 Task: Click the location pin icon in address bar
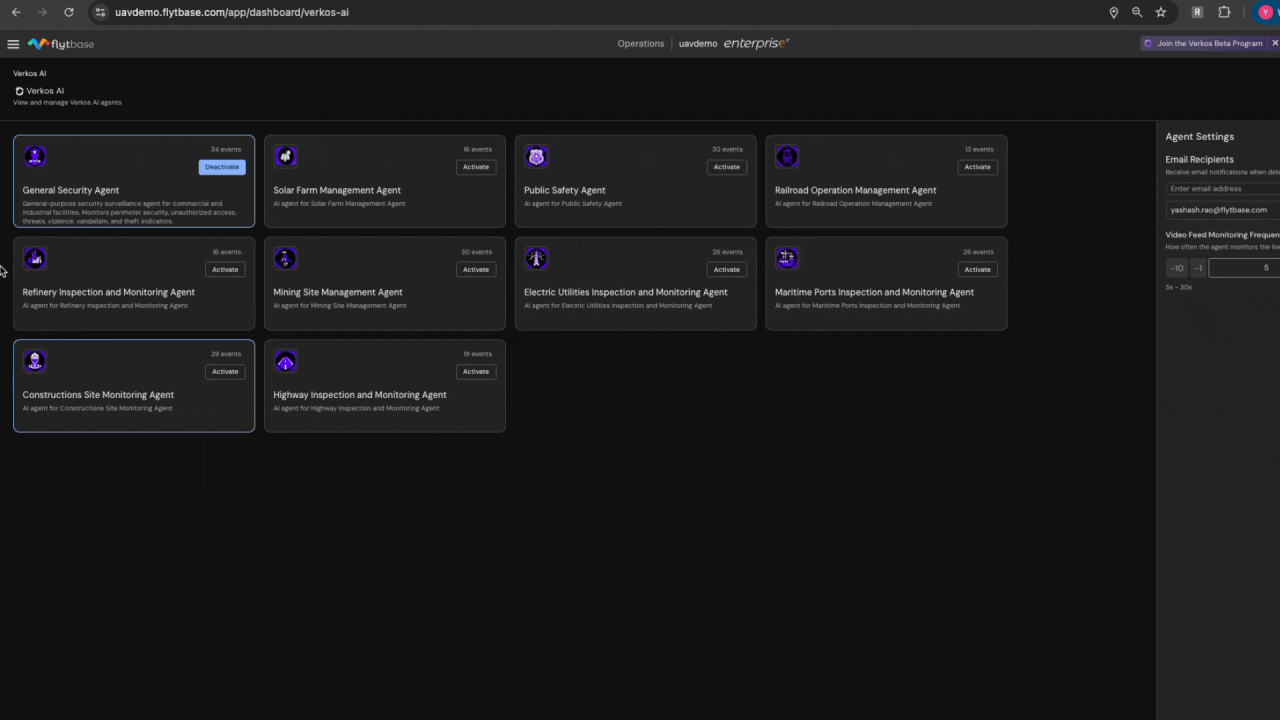[1113, 12]
